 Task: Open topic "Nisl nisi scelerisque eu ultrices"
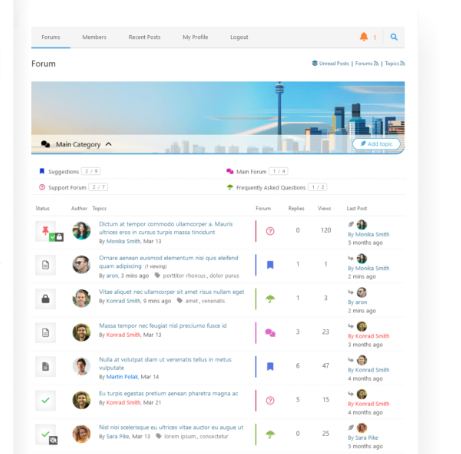[171, 427]
